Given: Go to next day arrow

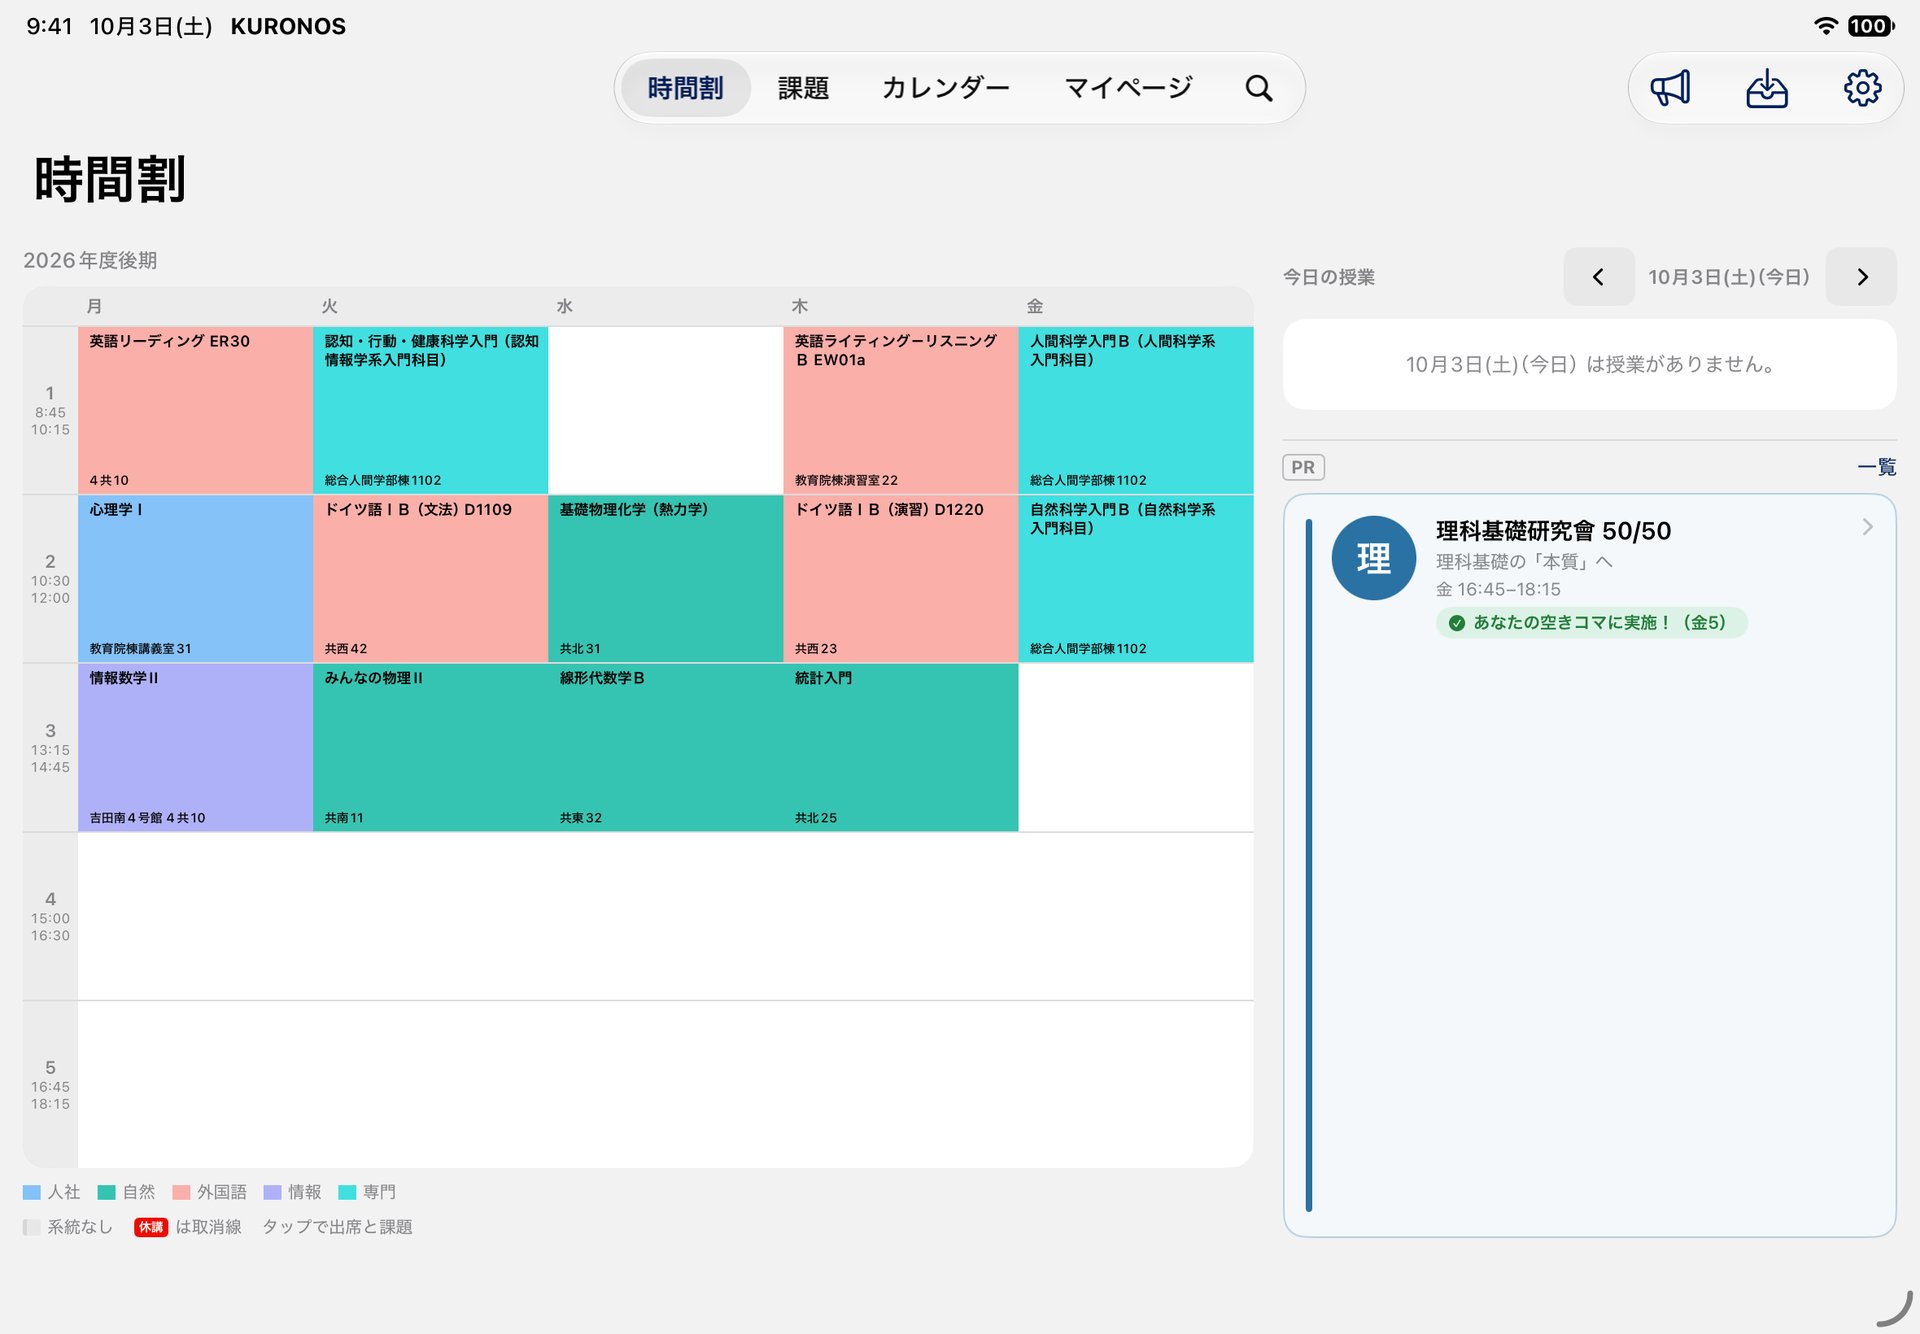Looking at the screenshot, I should click(x=1862, y=277).
